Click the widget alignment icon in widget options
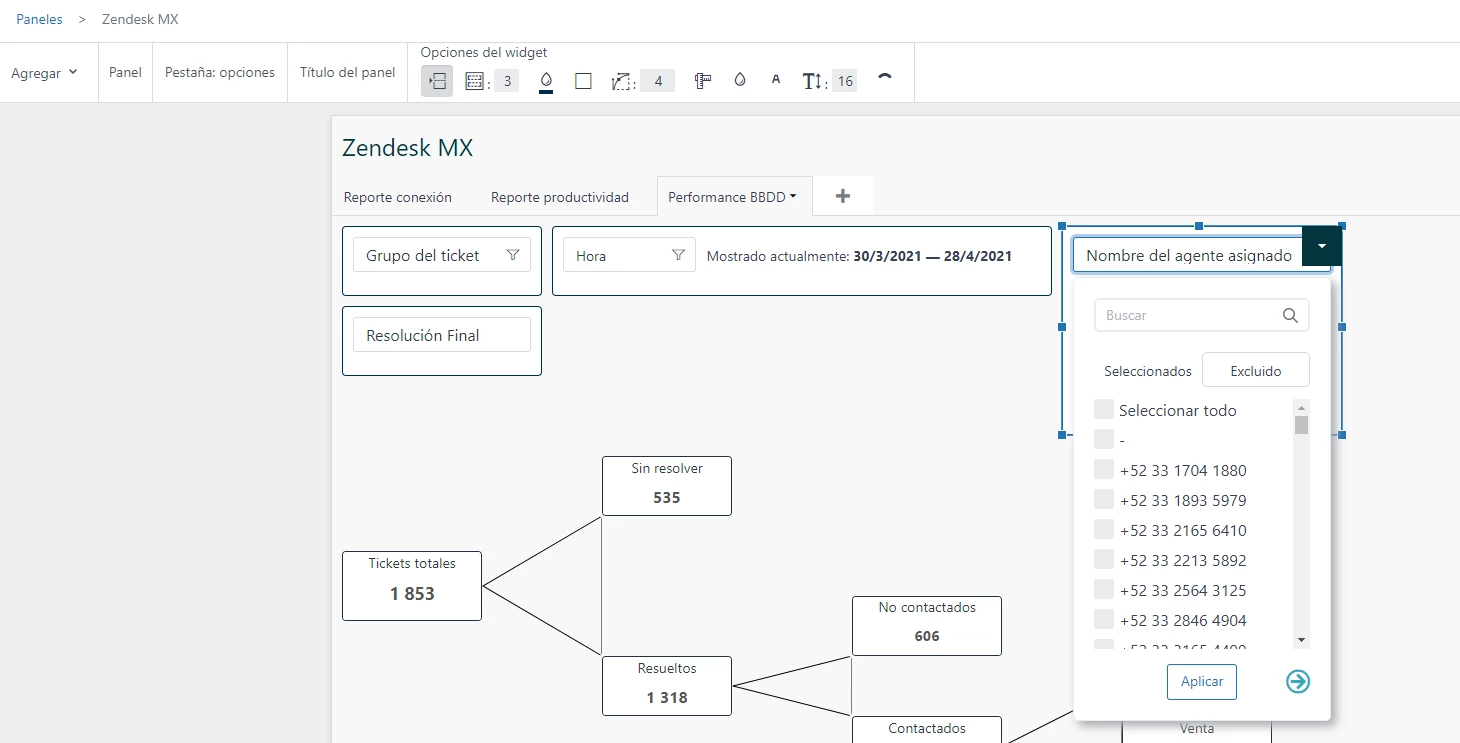 point(437,81)
